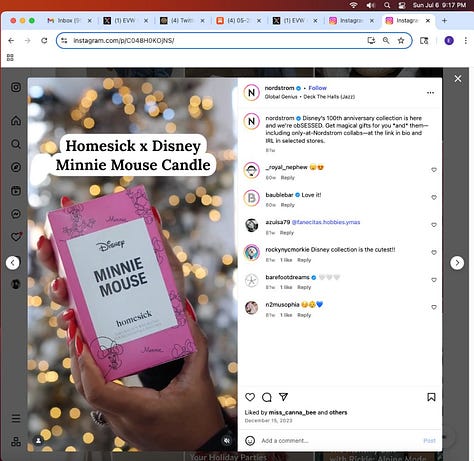Screen dimensions: 474x461
Task: Reload the page
Action: [44, 41]
